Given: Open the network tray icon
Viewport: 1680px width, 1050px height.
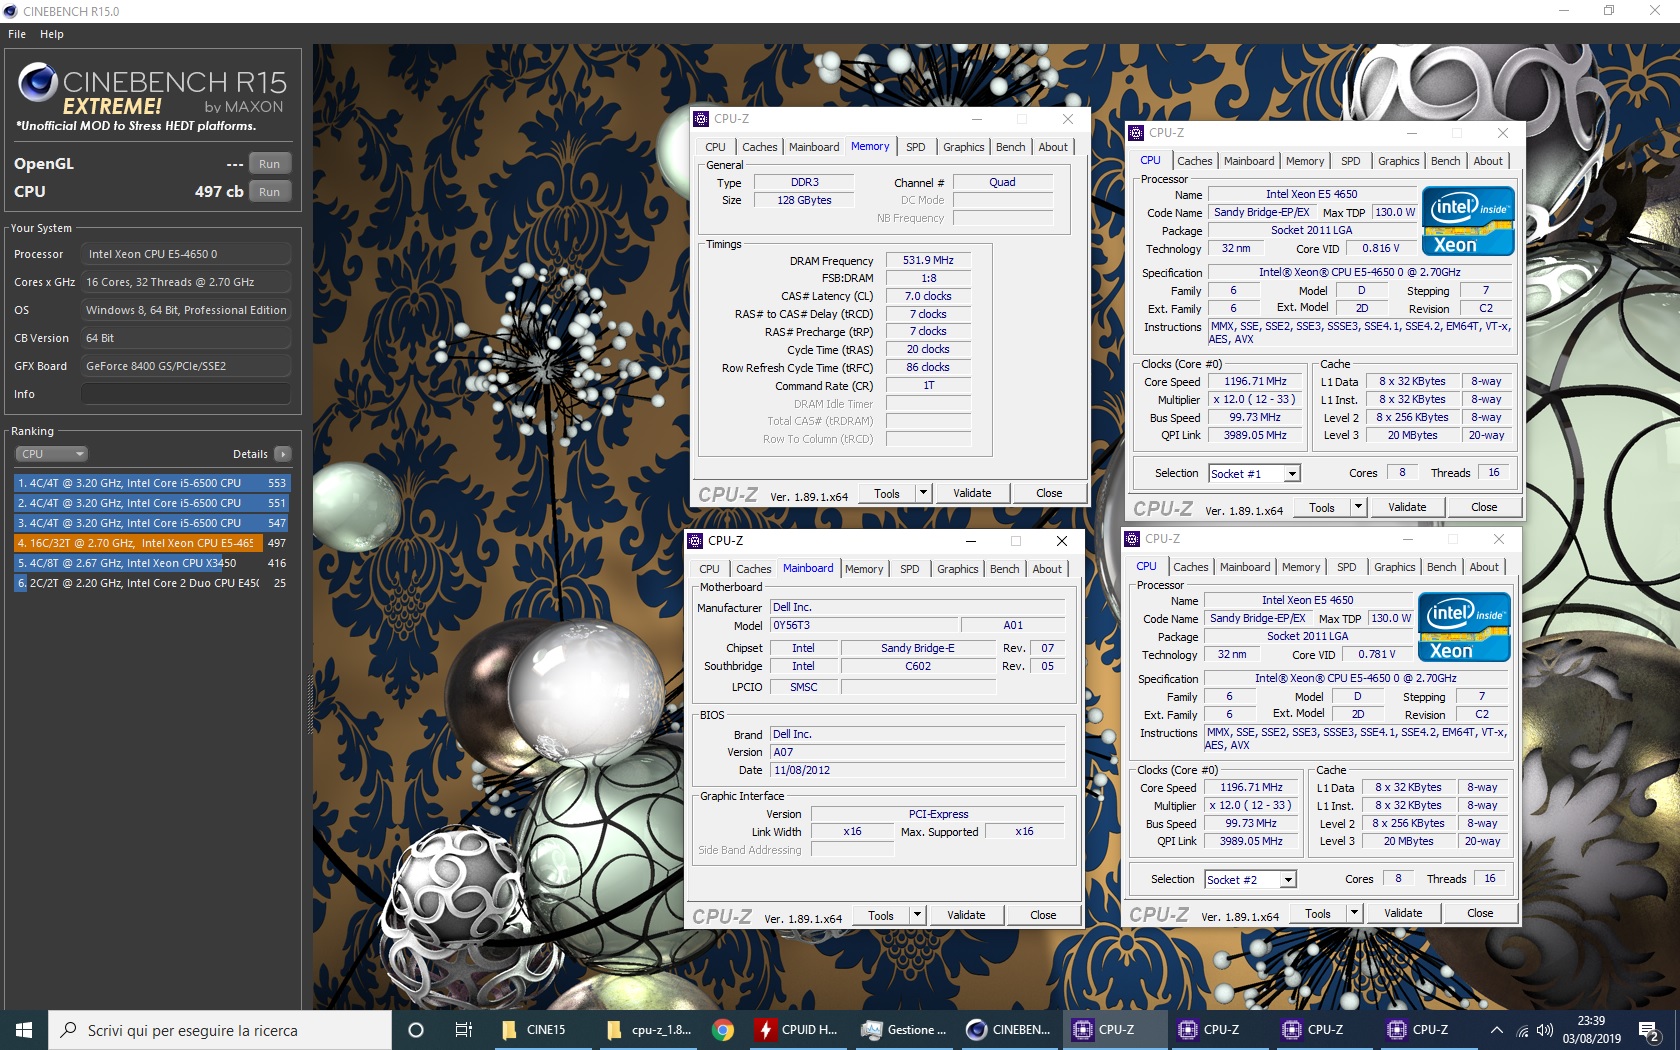Looking at the screenshot, I should tap(1522, 1030).
